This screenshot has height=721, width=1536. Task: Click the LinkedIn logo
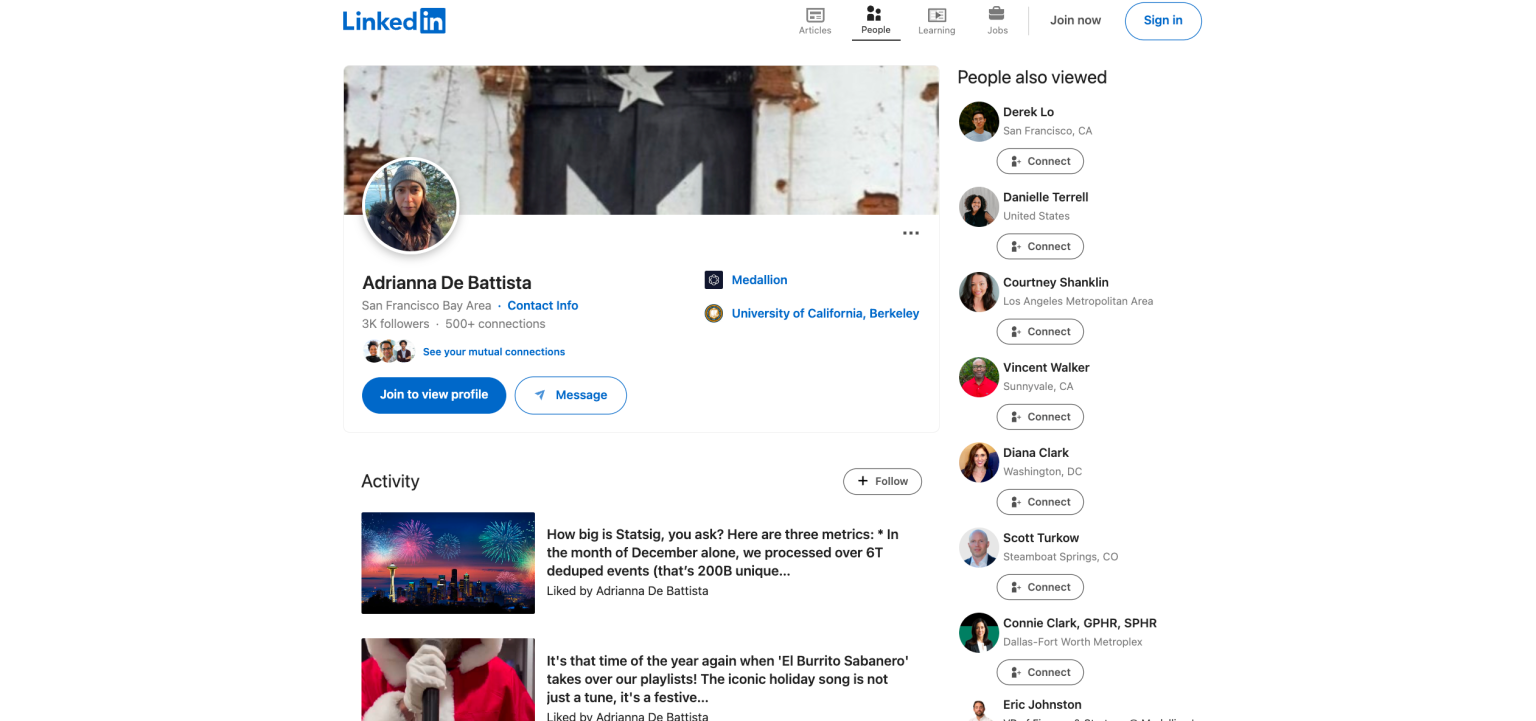[x=394, y=20]
